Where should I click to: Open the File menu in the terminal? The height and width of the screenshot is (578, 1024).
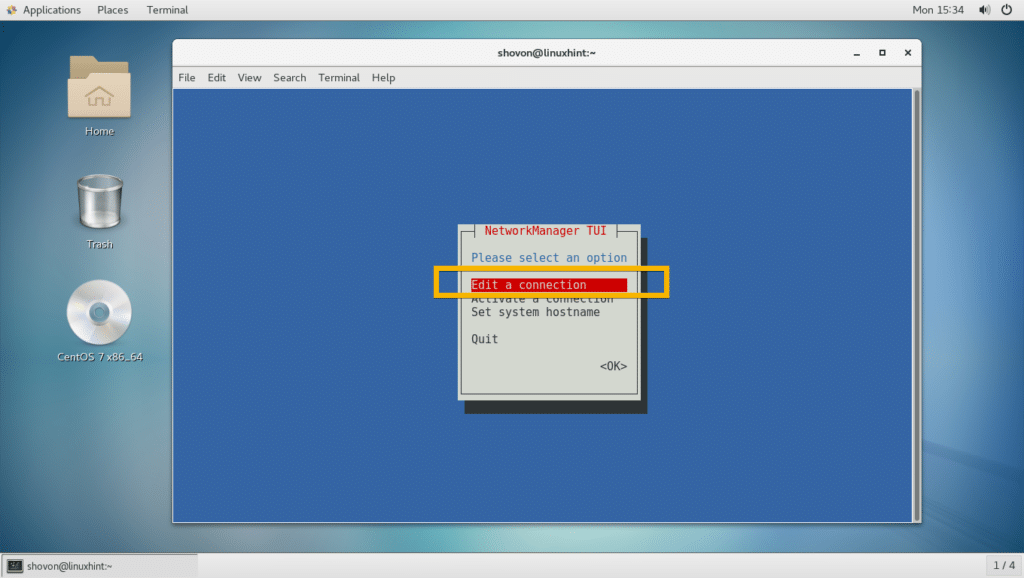coord(186,77)
